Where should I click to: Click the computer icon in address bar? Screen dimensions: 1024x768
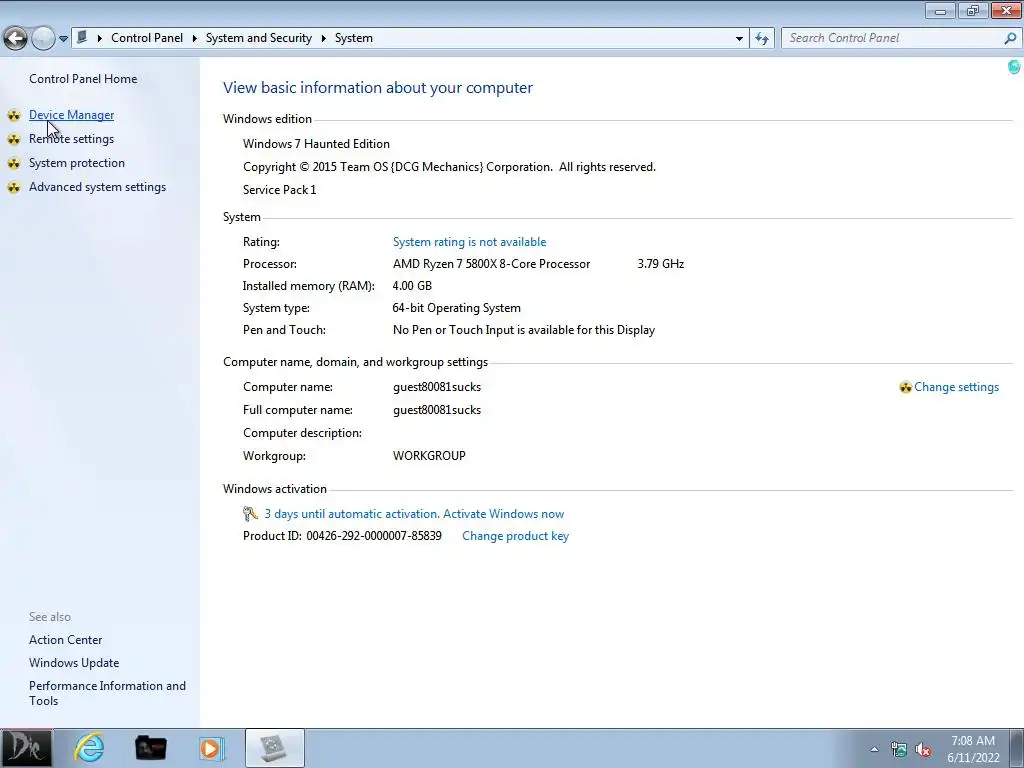click(x=82, y=37)
